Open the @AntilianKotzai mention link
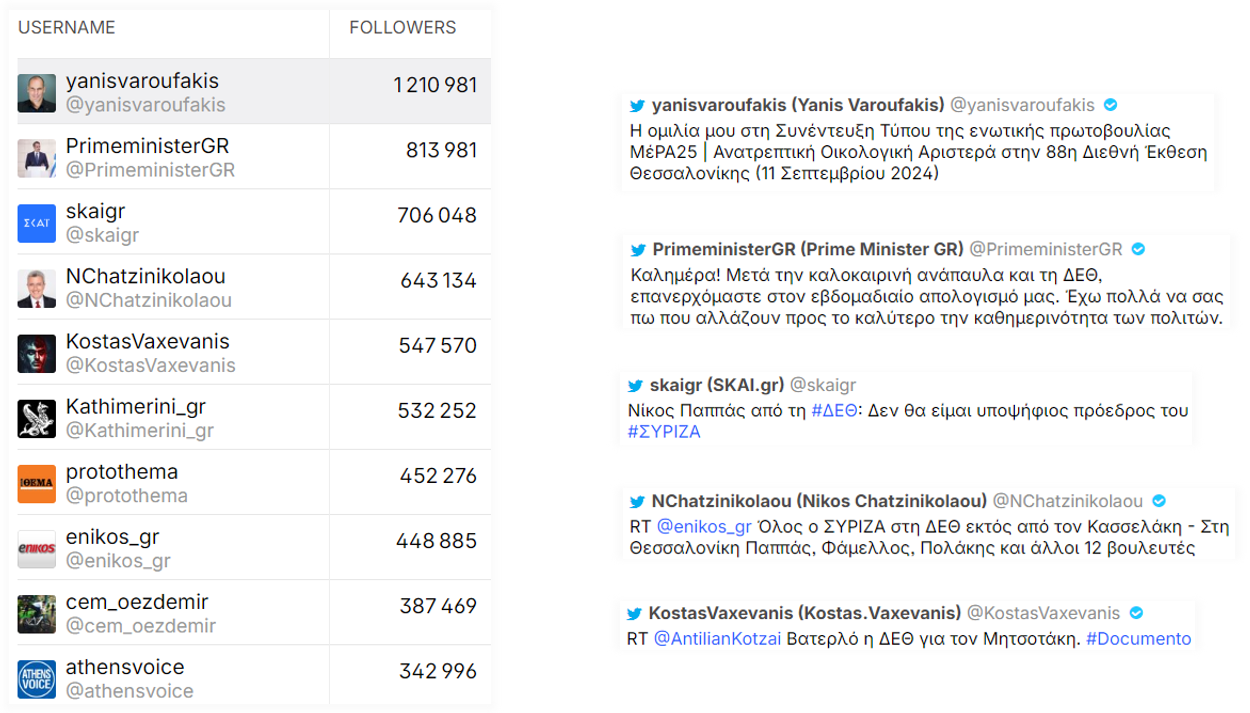Viewport: 1250px width, 713px height. (717, 638)
